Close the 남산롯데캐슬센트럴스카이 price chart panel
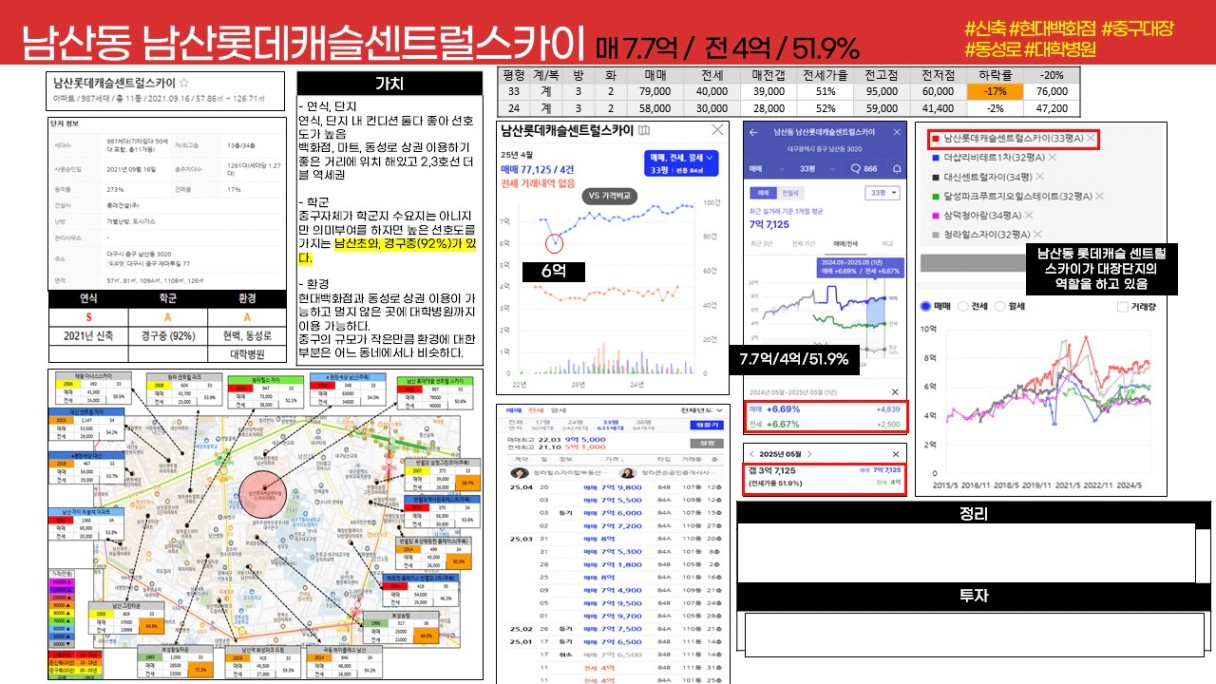The width and height of the screenshot is (1216, 684). tap(717, 130)
